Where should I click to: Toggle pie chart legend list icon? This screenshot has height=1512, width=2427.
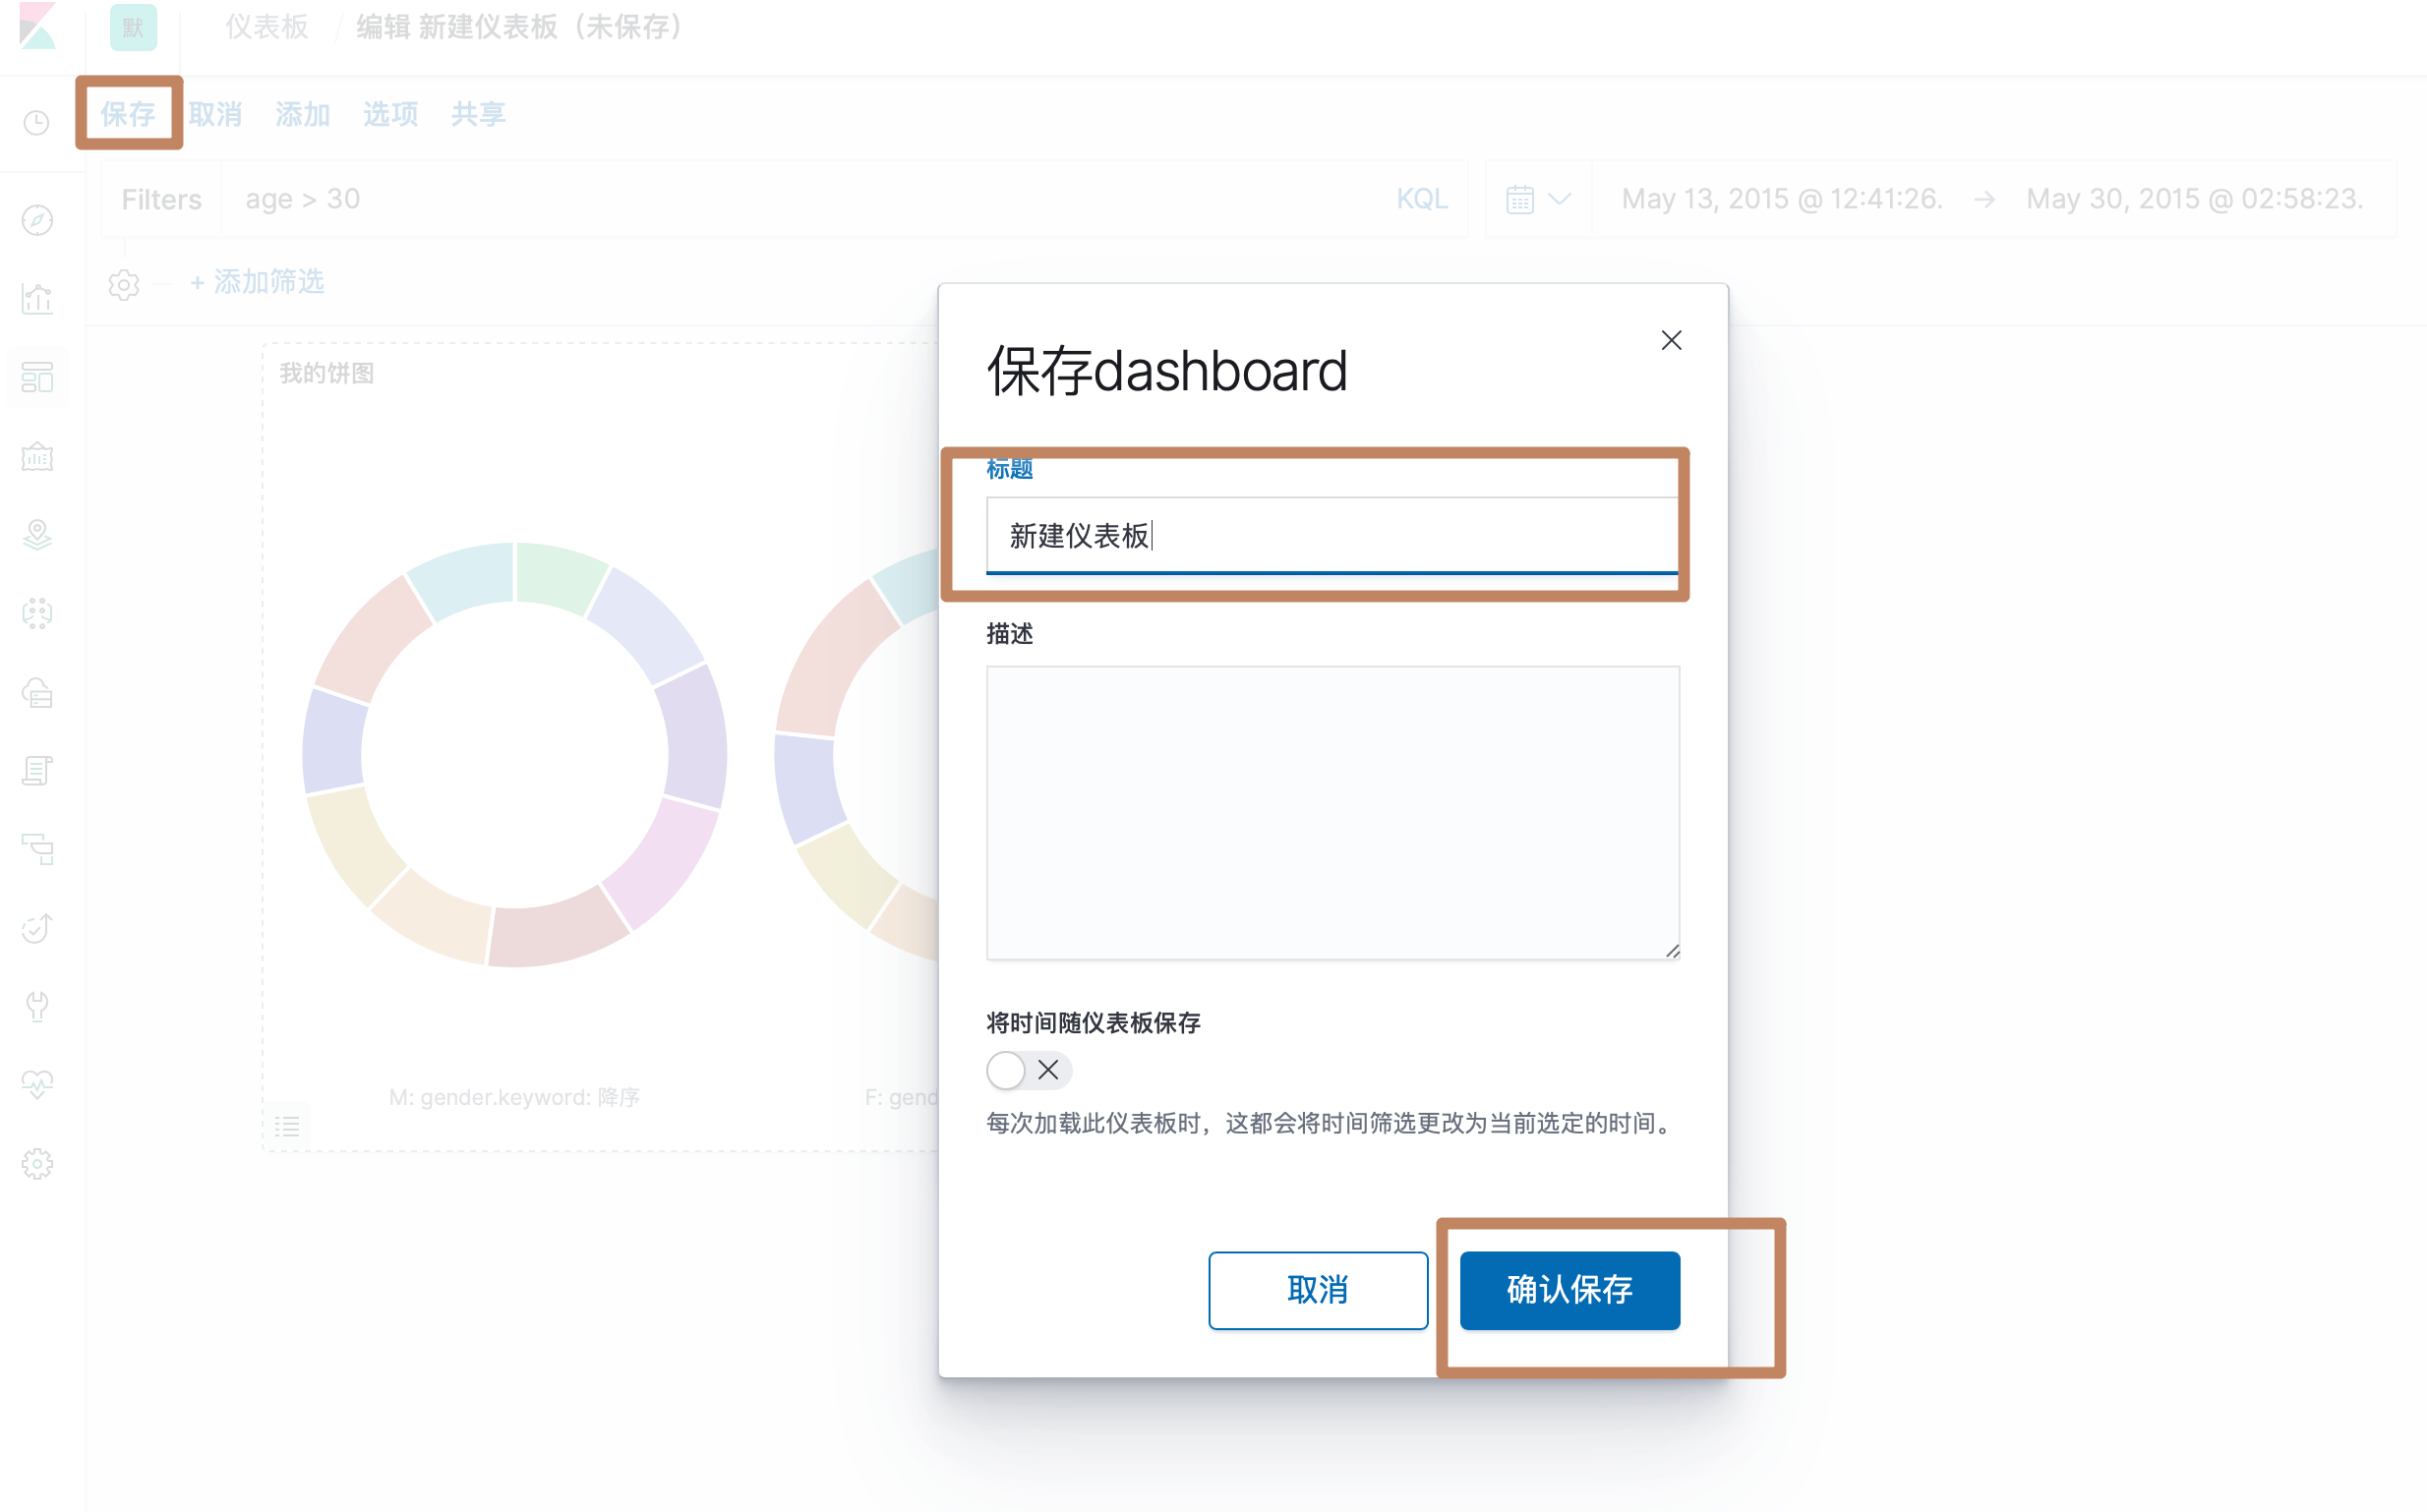pos(287,1126)
